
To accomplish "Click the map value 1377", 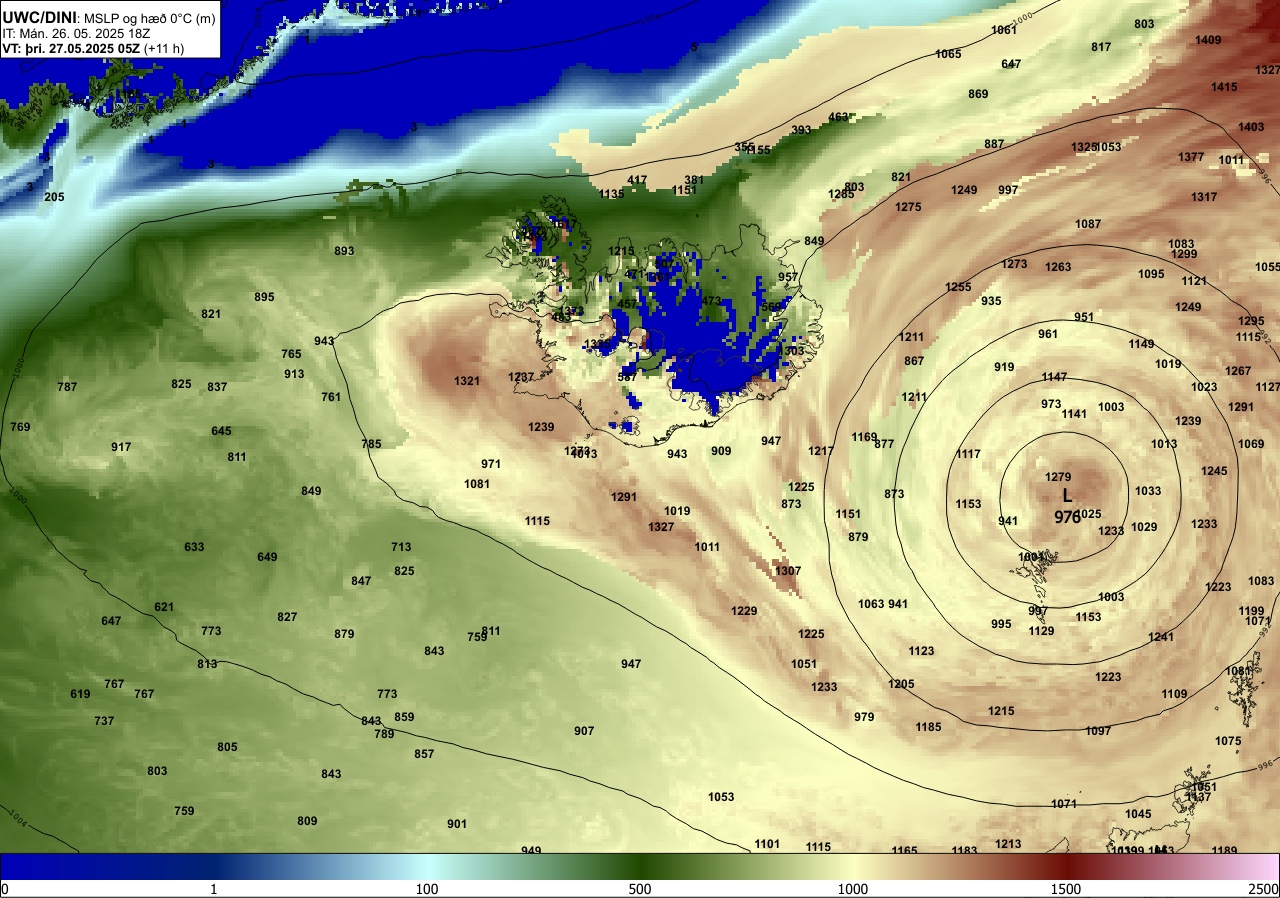I will [1191, 157].
